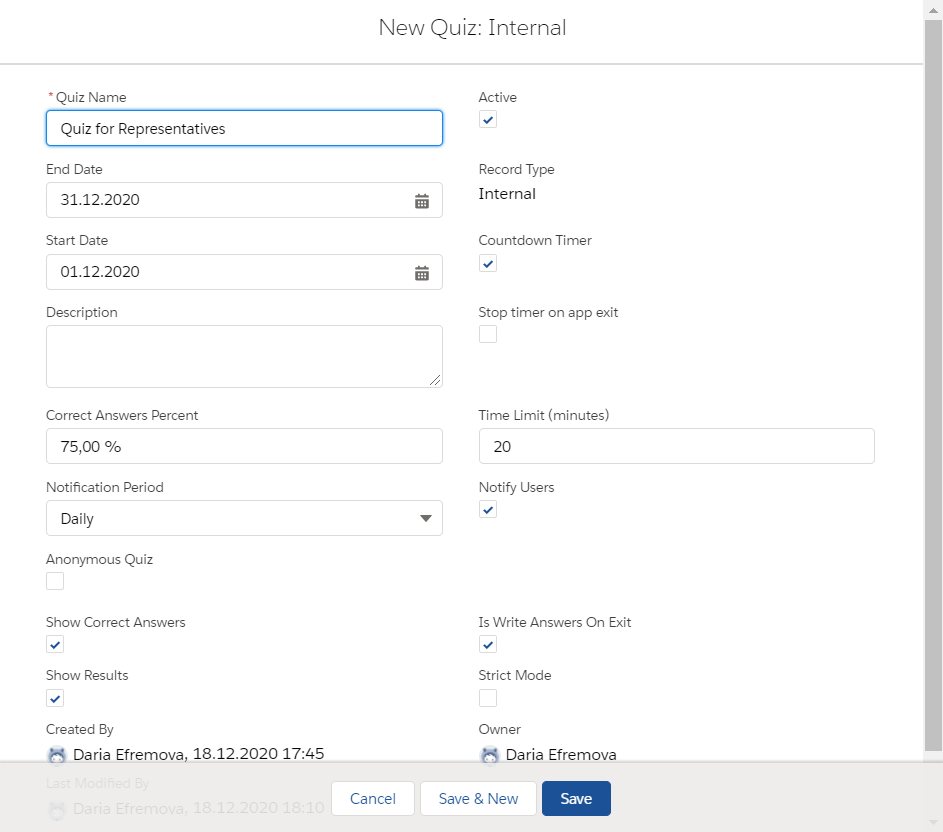Check the Anonymous Quiz checkbox

[54, 580]
